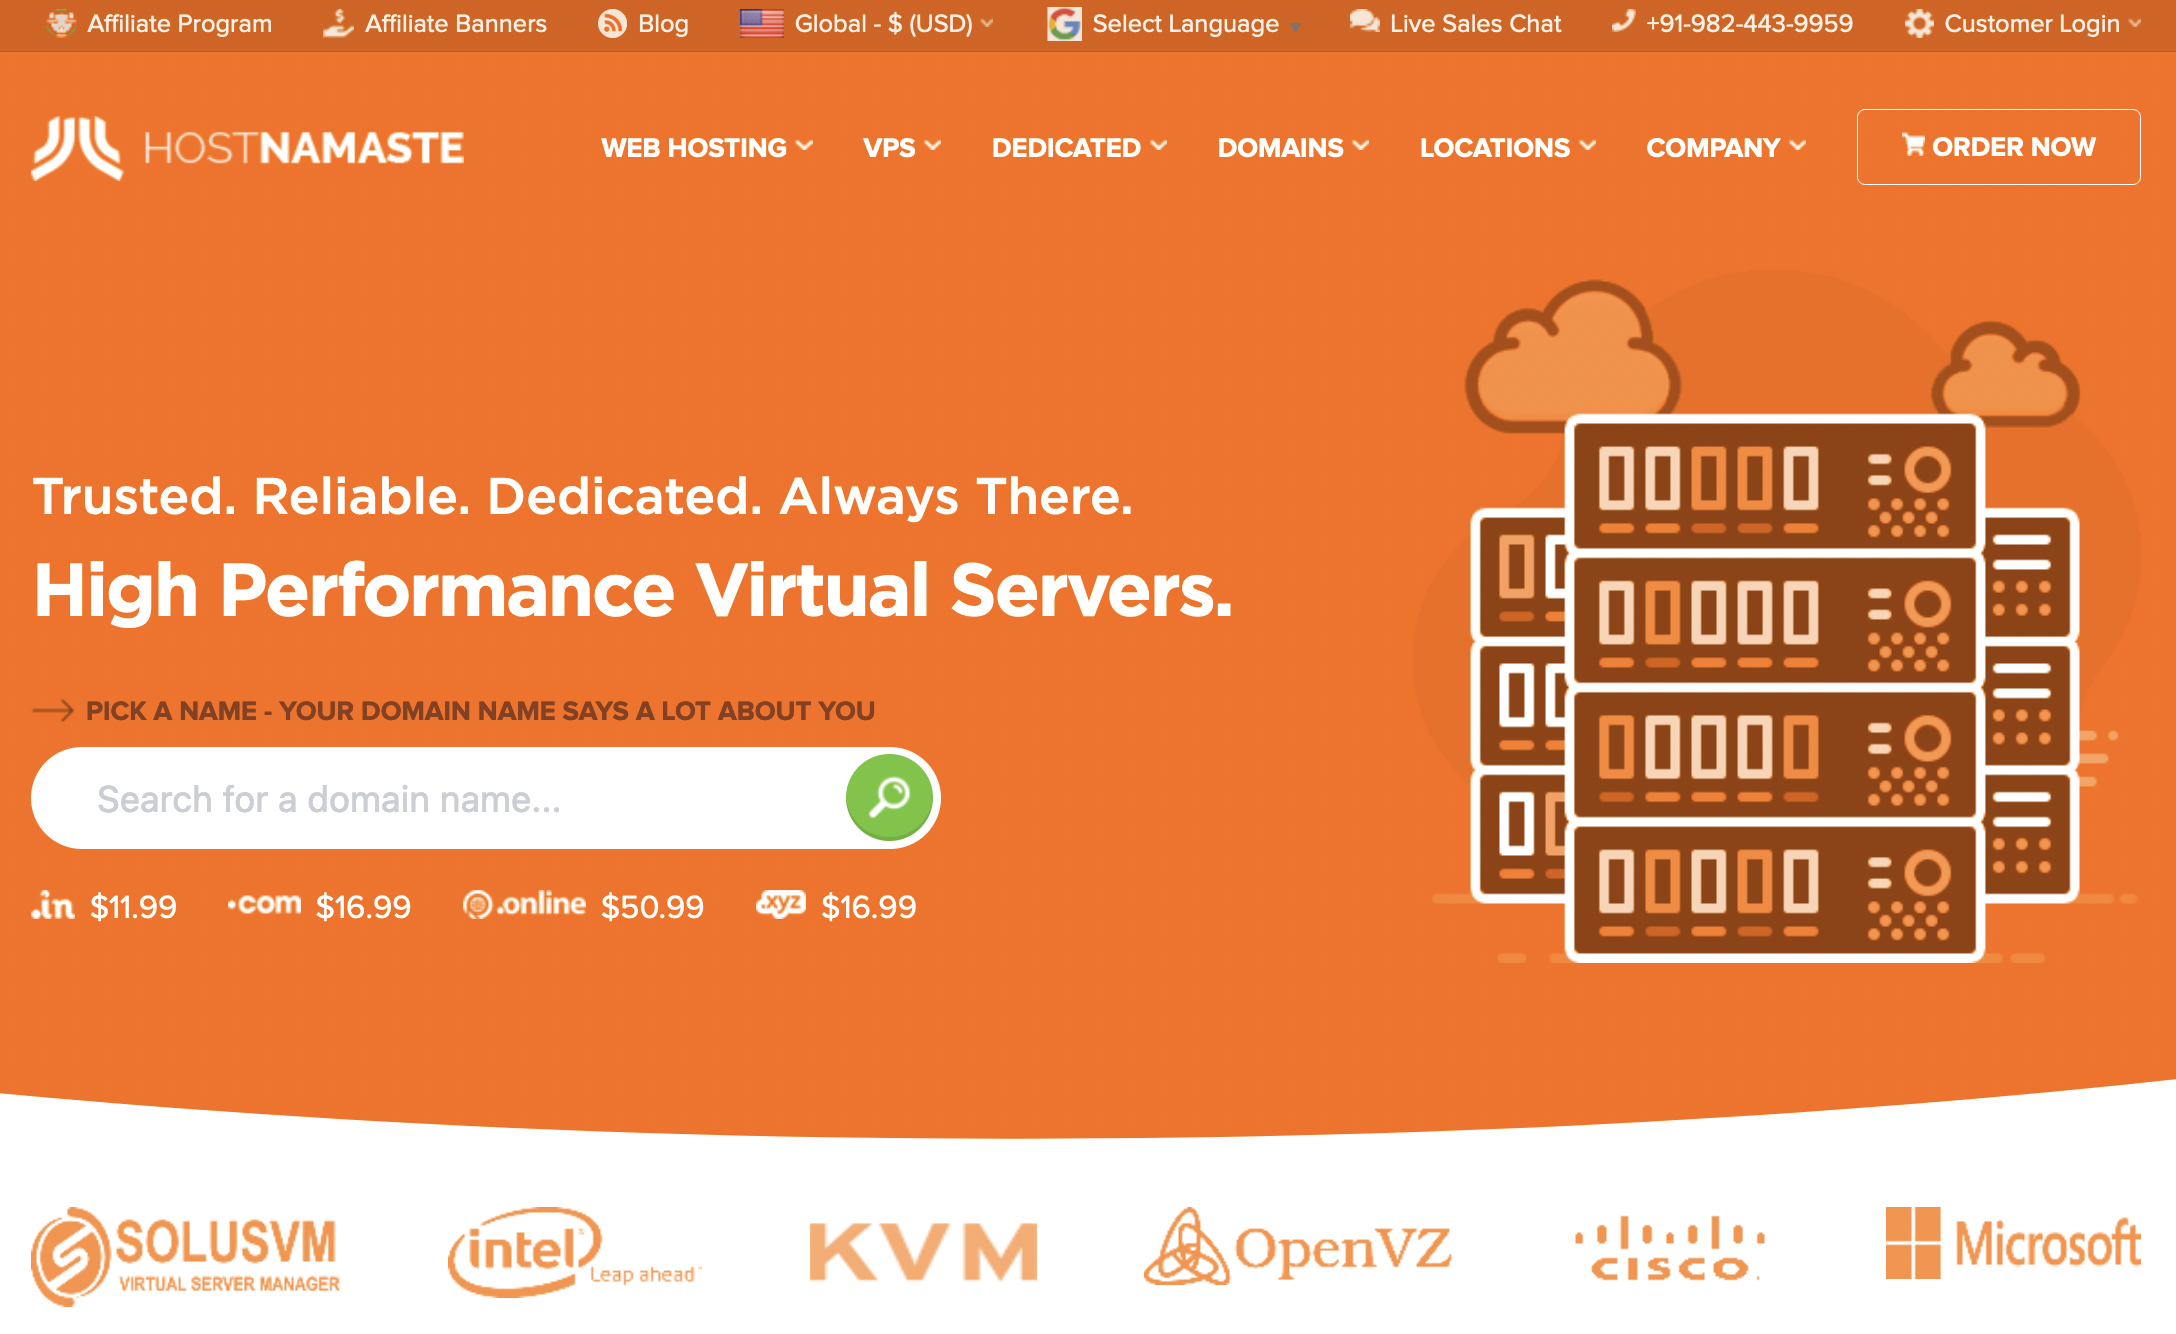Open the DOMAINS menu item
The height and width of the screenshot is (1334, 2176).
point(1280,148)
